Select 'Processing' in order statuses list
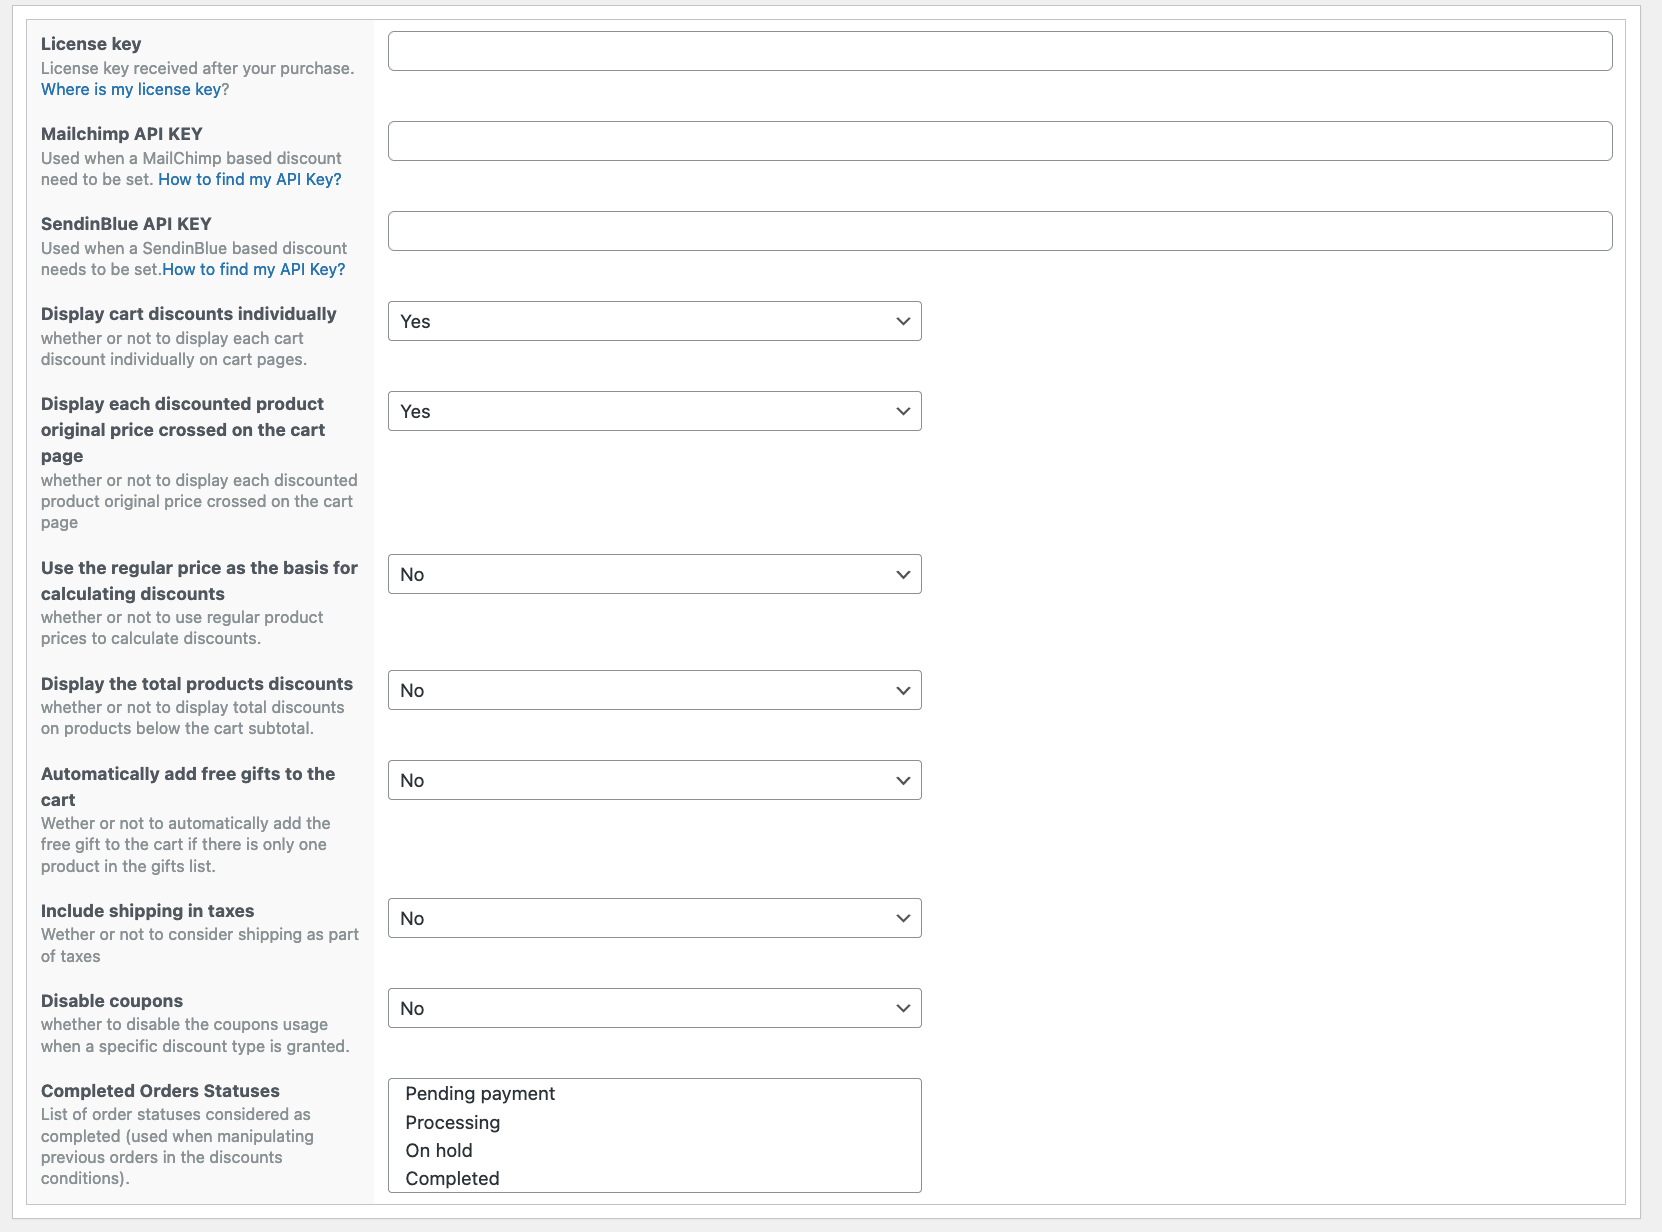 [453, 1122]
